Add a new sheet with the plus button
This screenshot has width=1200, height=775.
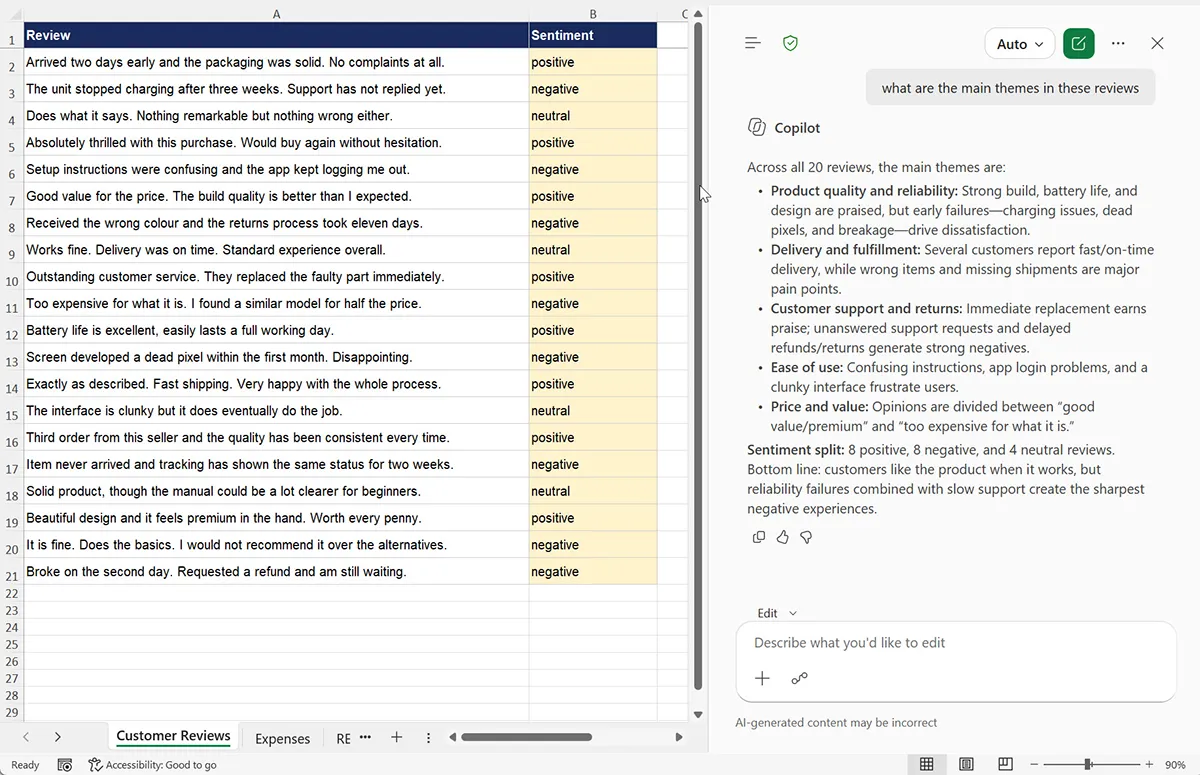pyautogui.click(x=396, y=737)
